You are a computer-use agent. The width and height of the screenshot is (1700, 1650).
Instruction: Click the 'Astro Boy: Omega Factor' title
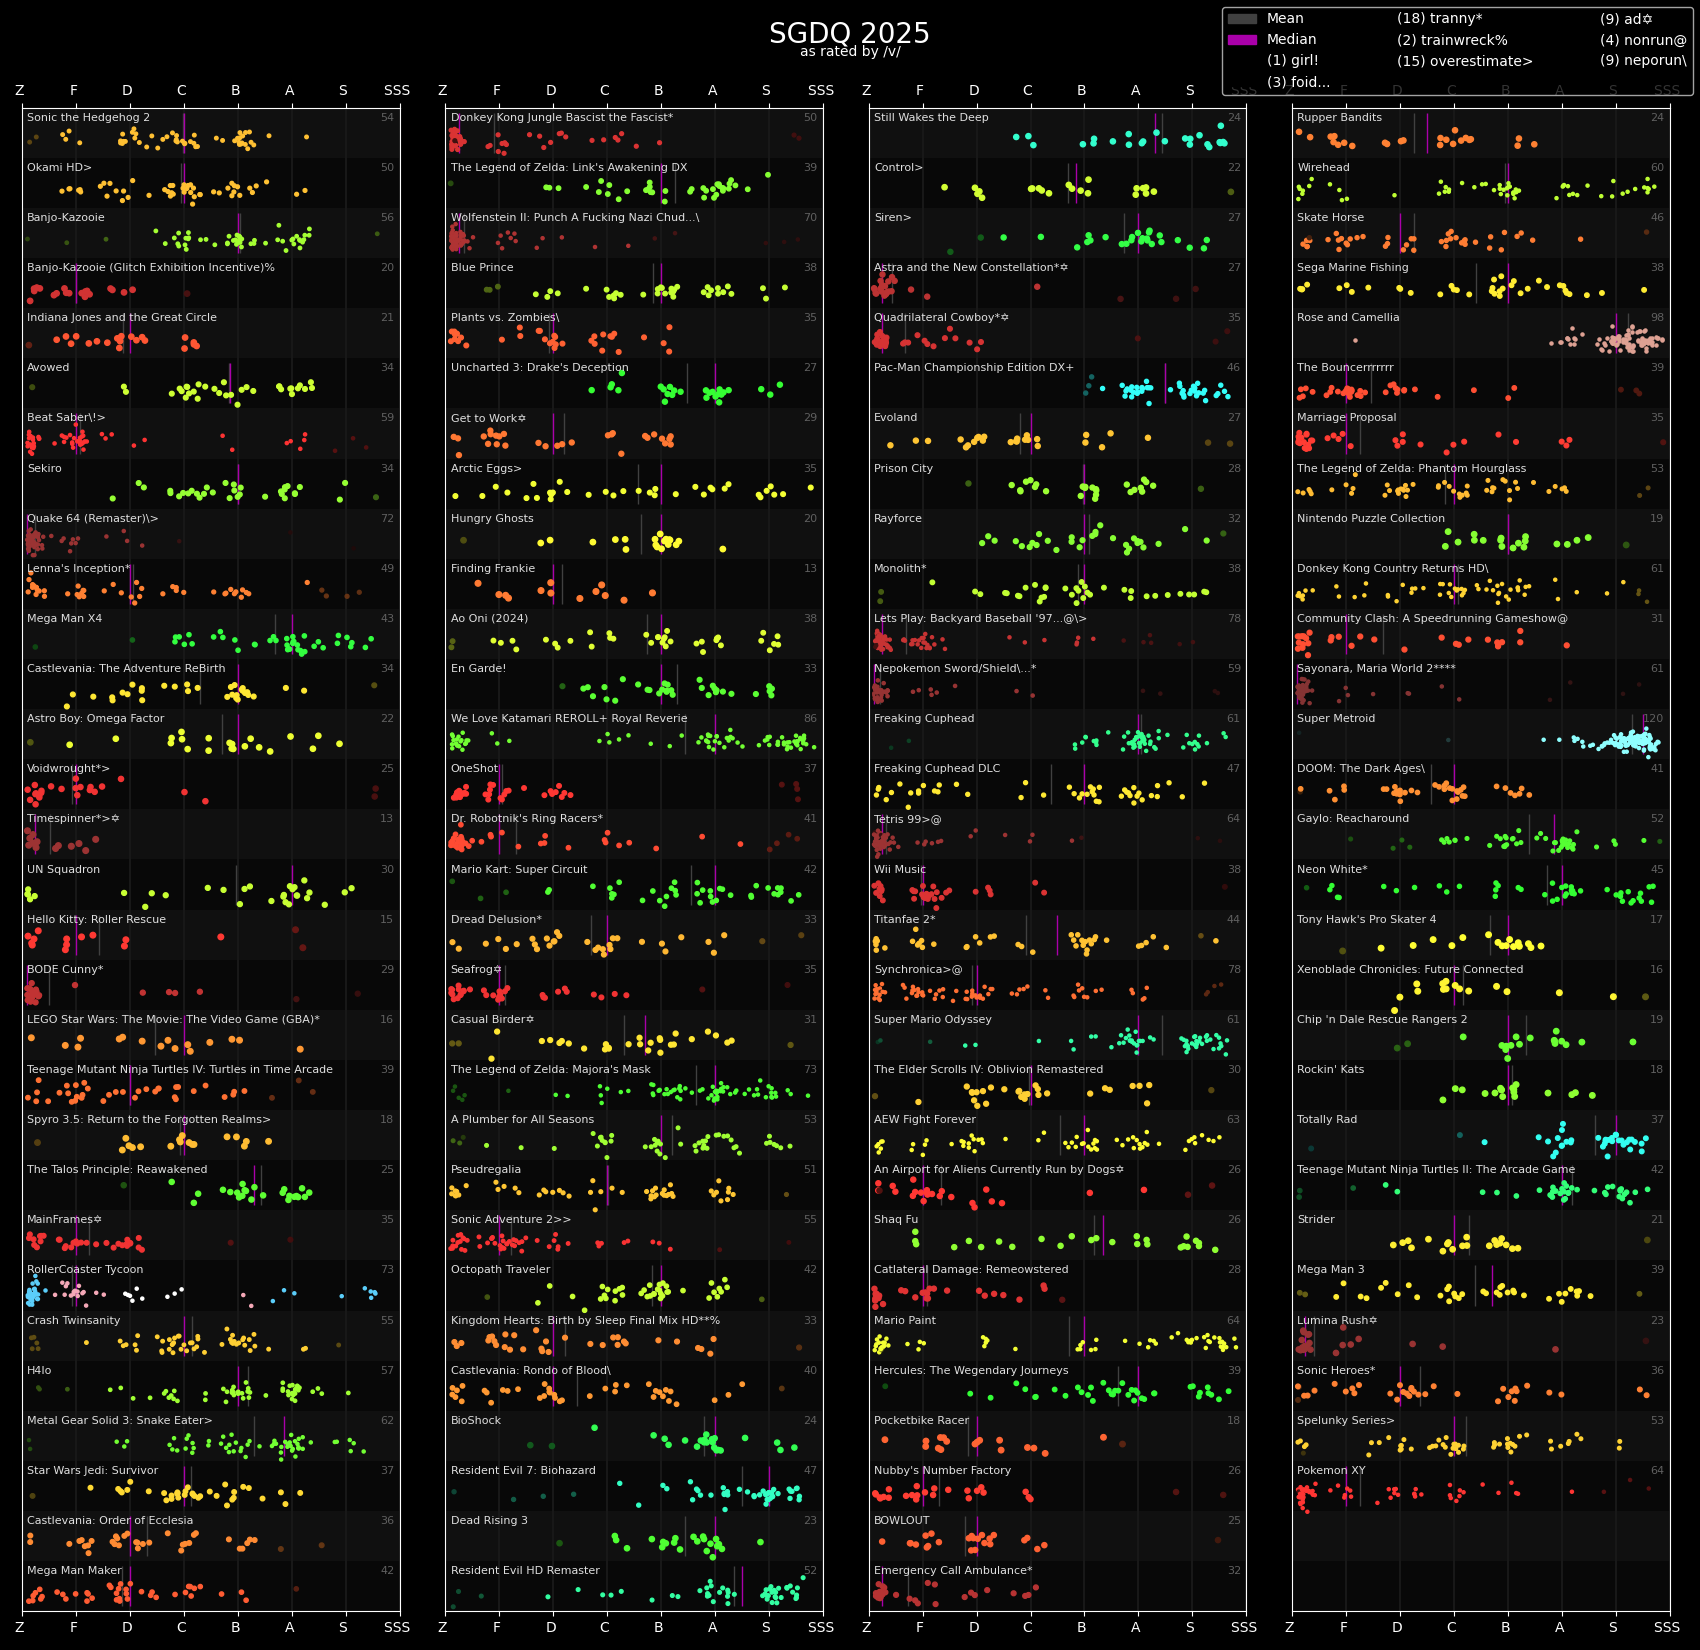(x=95, y=719)
